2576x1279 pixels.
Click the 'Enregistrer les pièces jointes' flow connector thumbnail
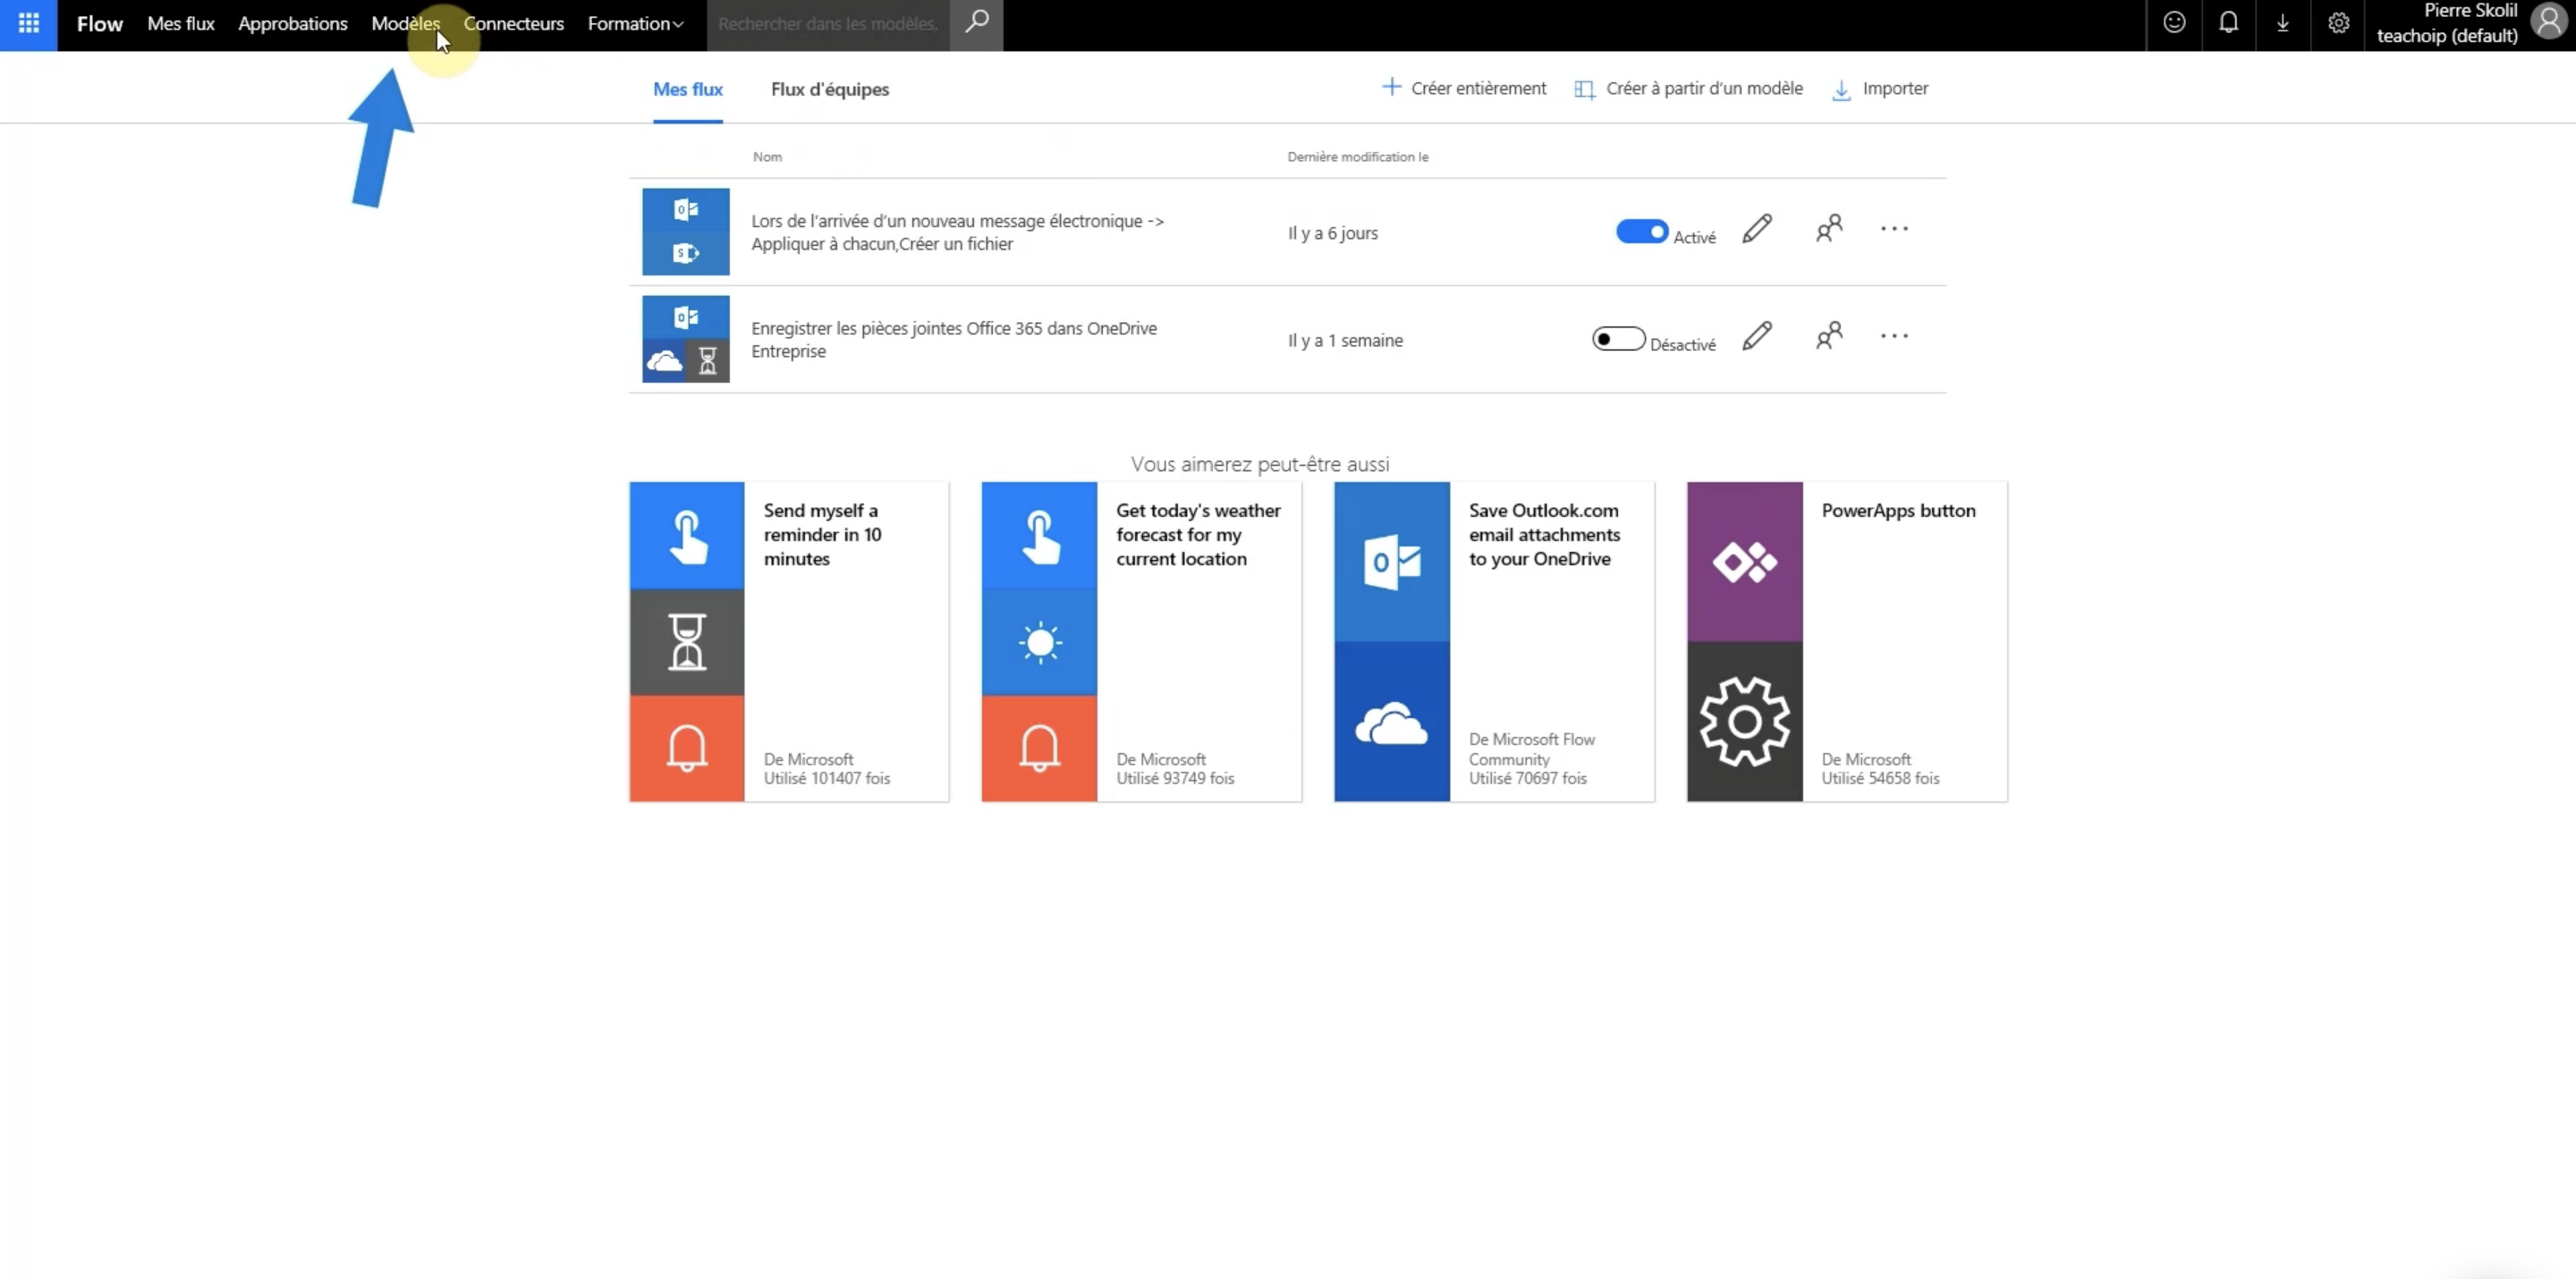point(686,339)
